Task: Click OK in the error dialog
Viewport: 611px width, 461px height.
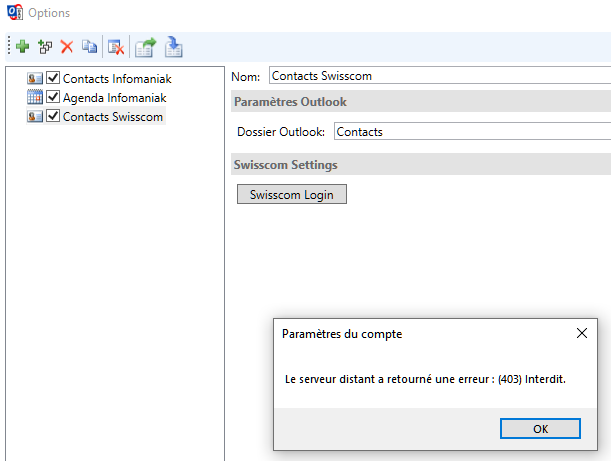Action: pyautogui.click(x=540, y=428)
